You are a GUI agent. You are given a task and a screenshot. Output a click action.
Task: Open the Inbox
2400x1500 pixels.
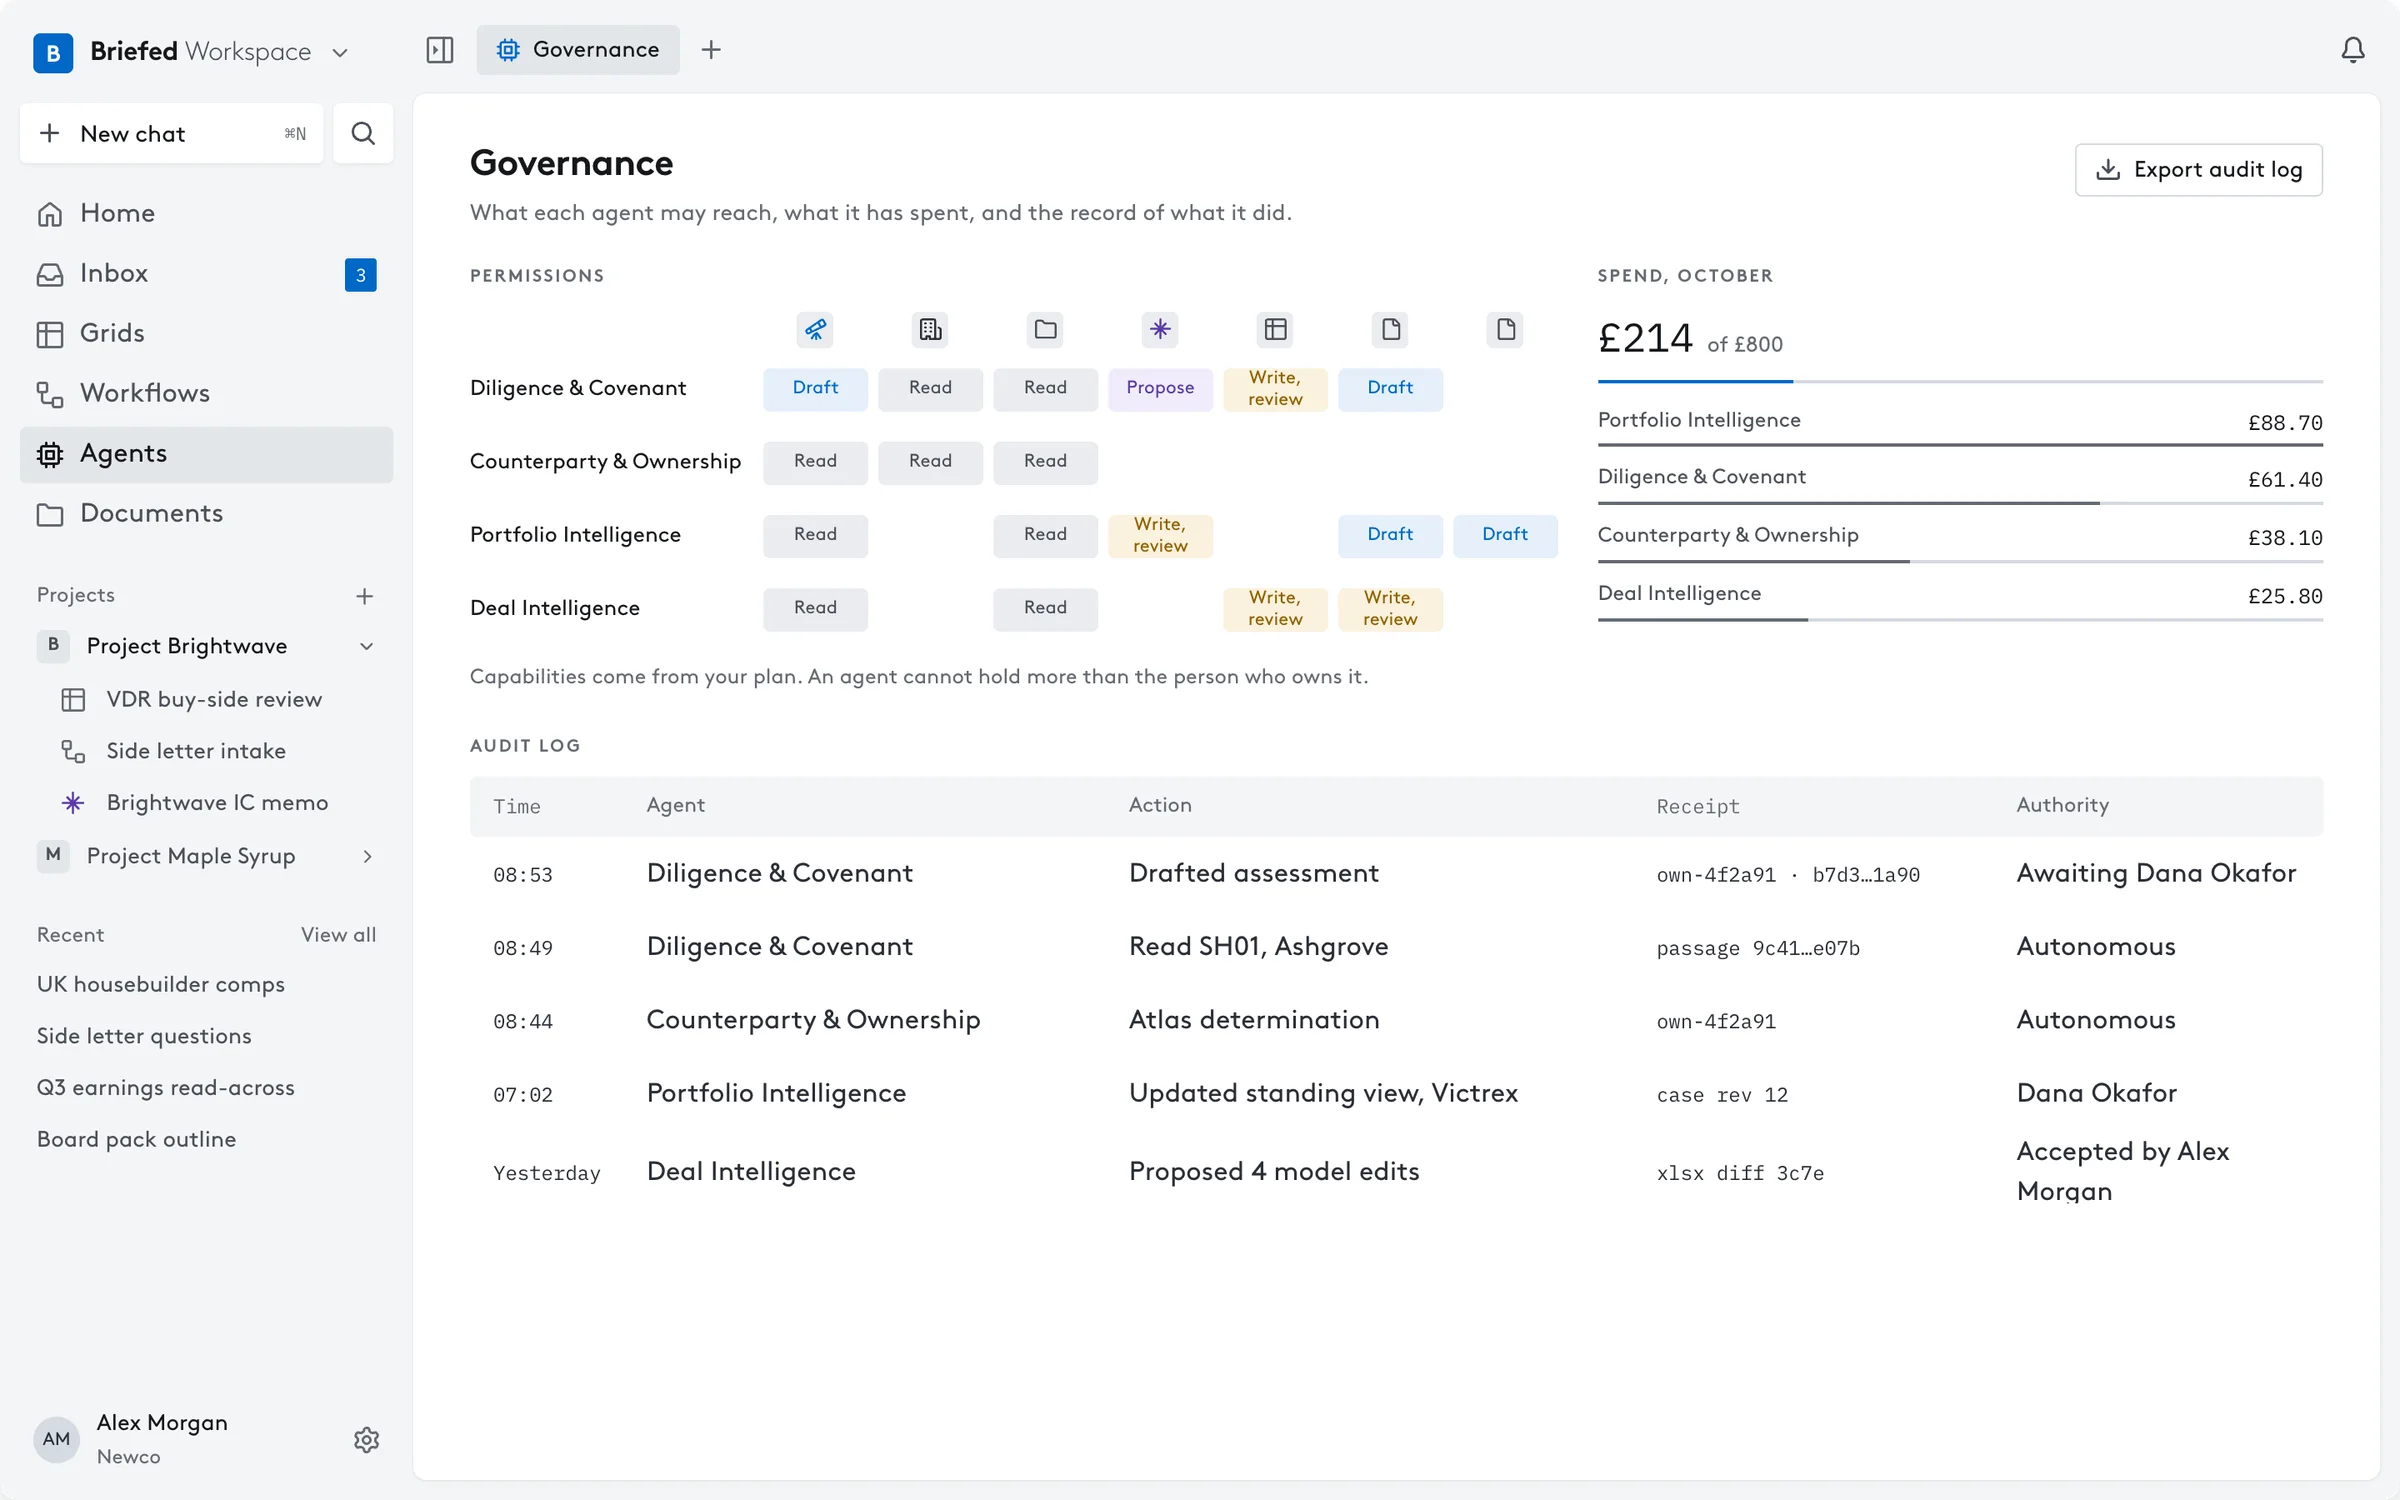[206, 273]
